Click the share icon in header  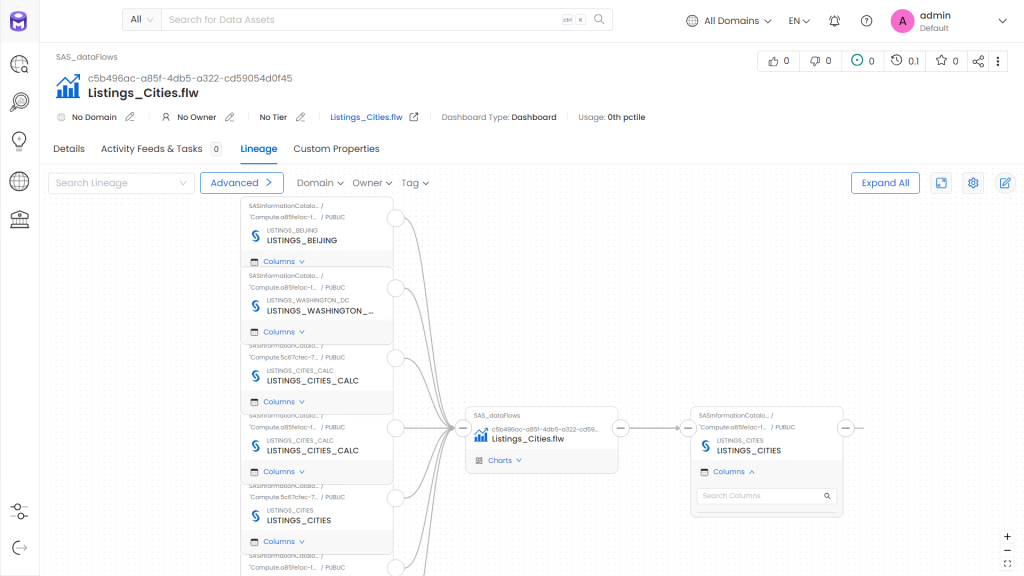(x=978, y=61)
